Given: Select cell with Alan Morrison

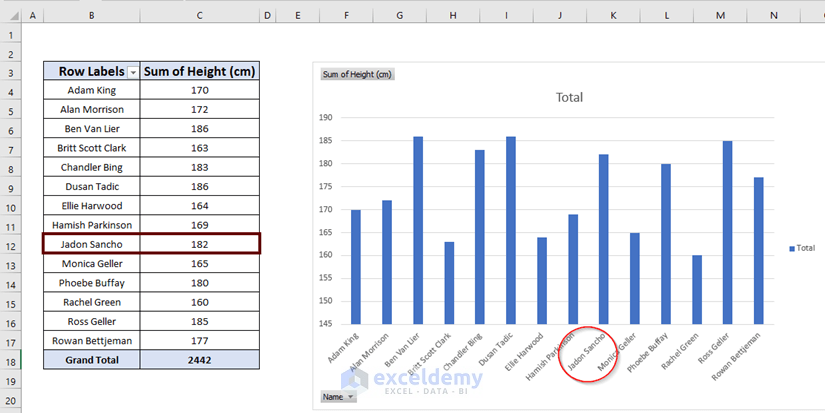Looking at the screenshot, I should pyautogui.click(x=92, y=109).
